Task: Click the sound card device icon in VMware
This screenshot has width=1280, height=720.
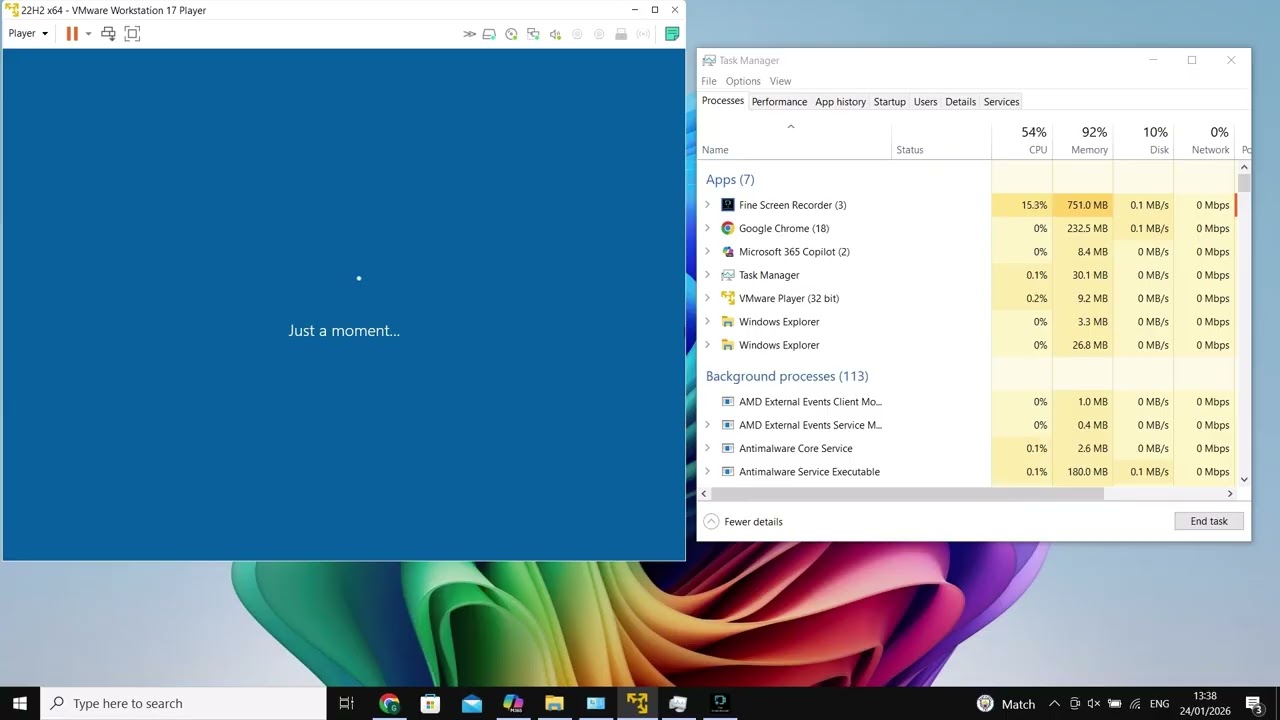Action: 555,34
